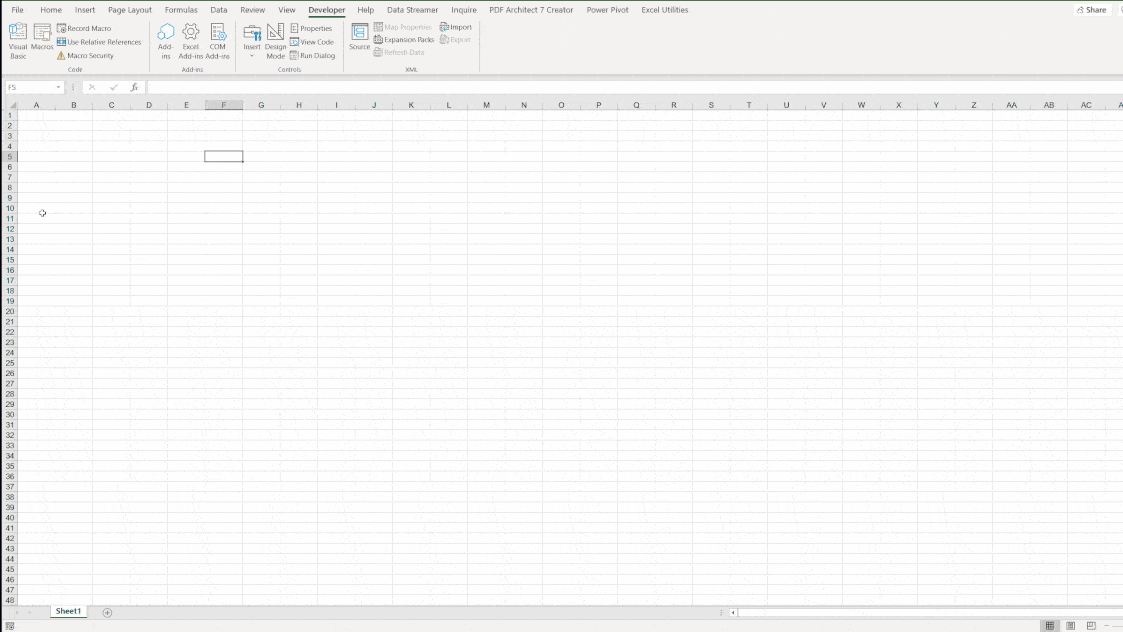Switch to the Formulas ribbon tab
This screenshot has width=1123, height=632.
pos(181,10)
